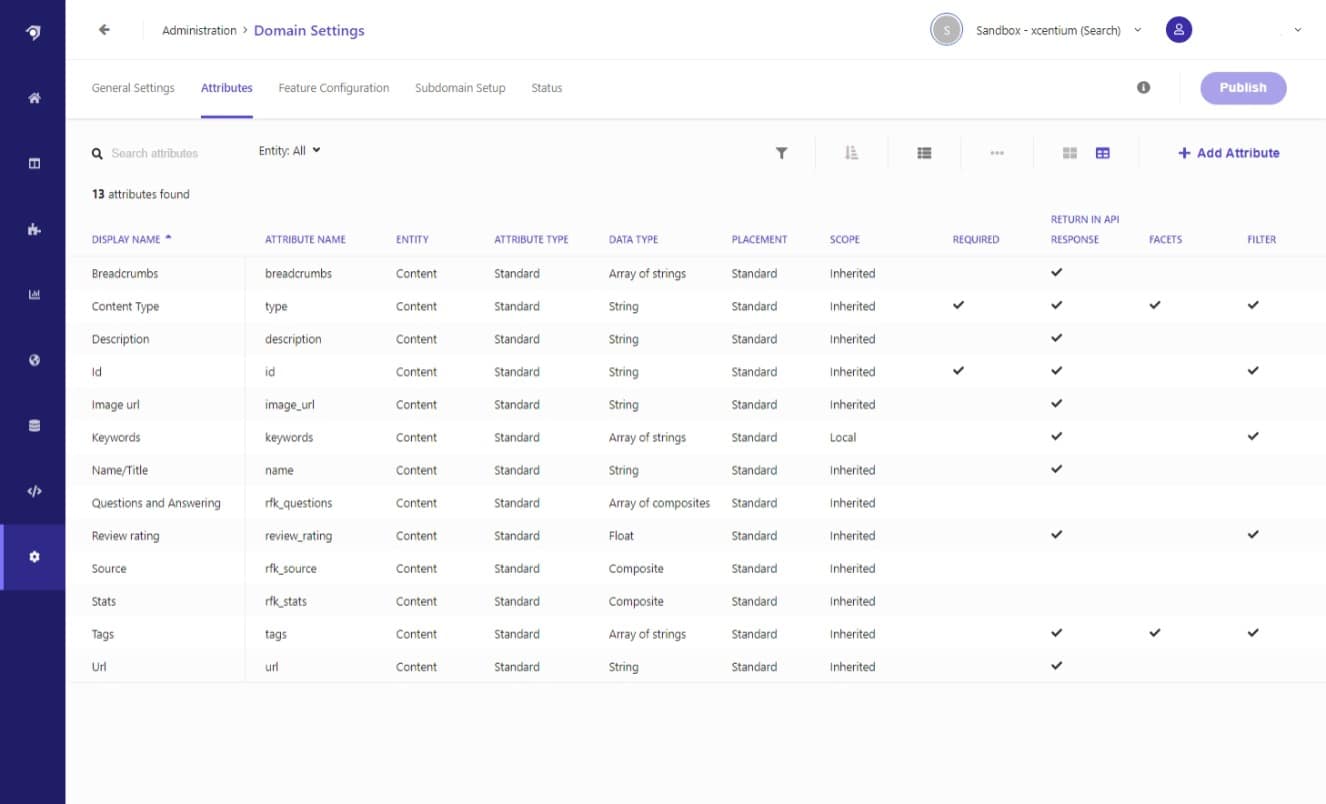
Task: Select the Attributes tab
Action: (227, 88)
